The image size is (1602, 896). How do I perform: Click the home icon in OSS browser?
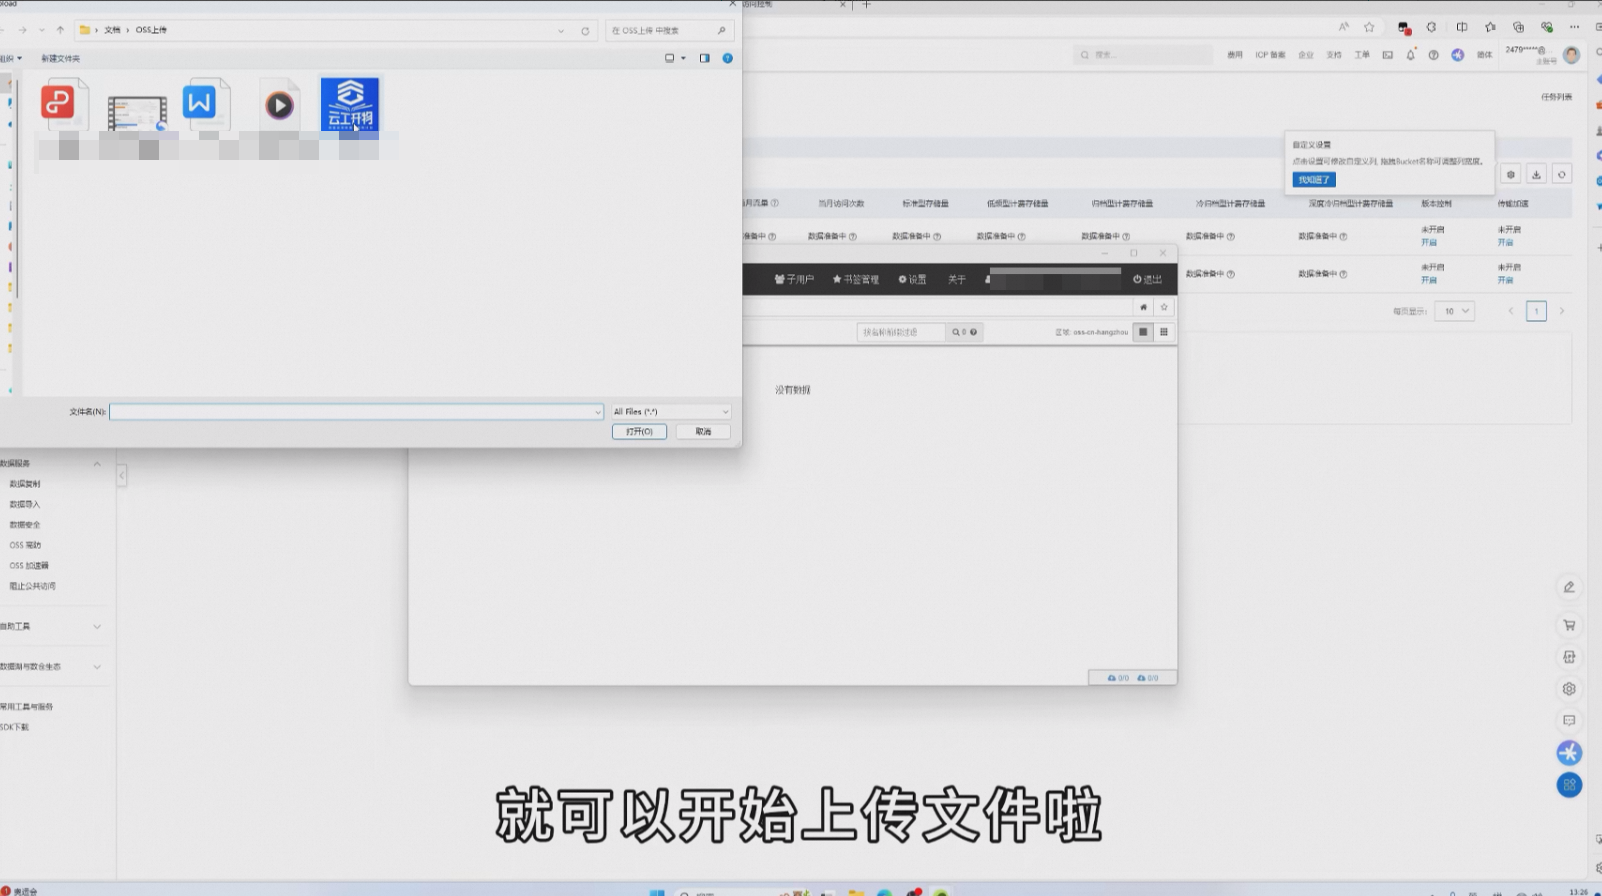[x=1143, y=307]
